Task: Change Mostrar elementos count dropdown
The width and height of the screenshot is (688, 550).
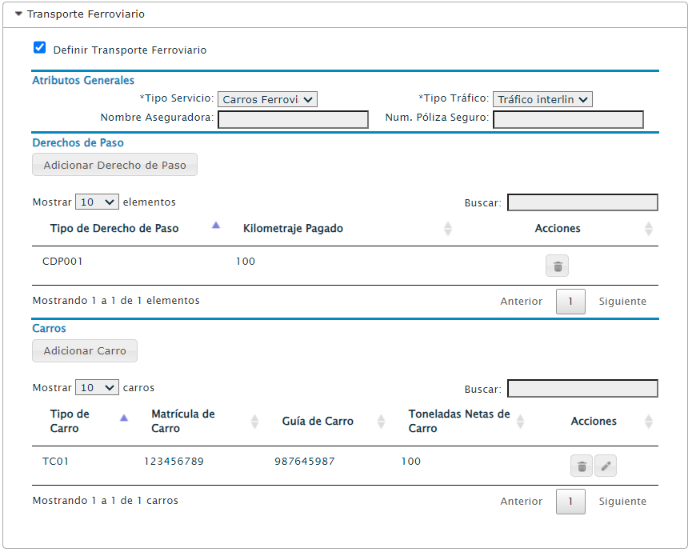Action: (x=97, y=202)
